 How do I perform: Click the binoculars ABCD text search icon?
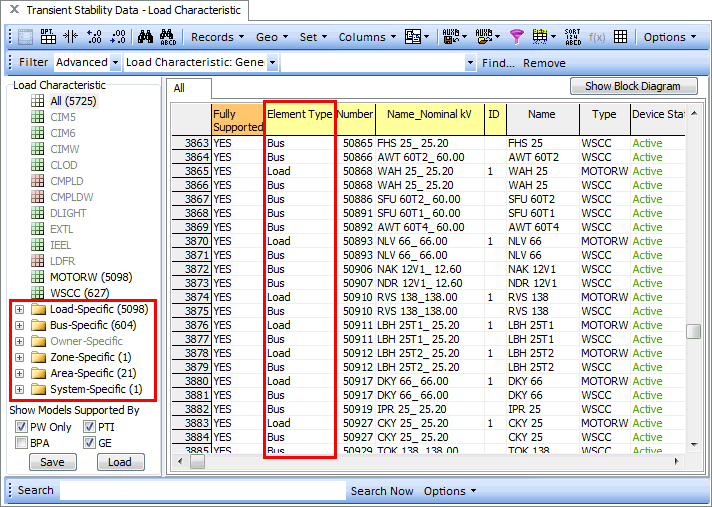click(x=168, y=37)
